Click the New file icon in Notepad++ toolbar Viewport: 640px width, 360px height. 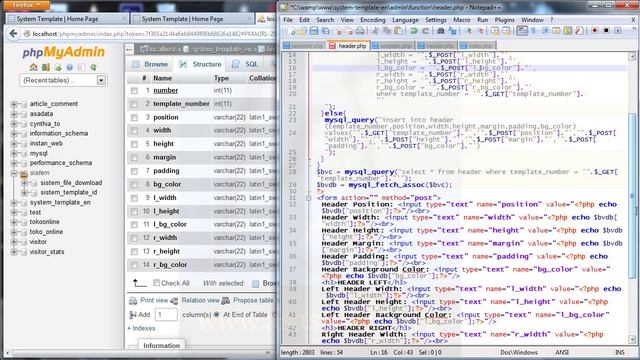coord(291,31)
